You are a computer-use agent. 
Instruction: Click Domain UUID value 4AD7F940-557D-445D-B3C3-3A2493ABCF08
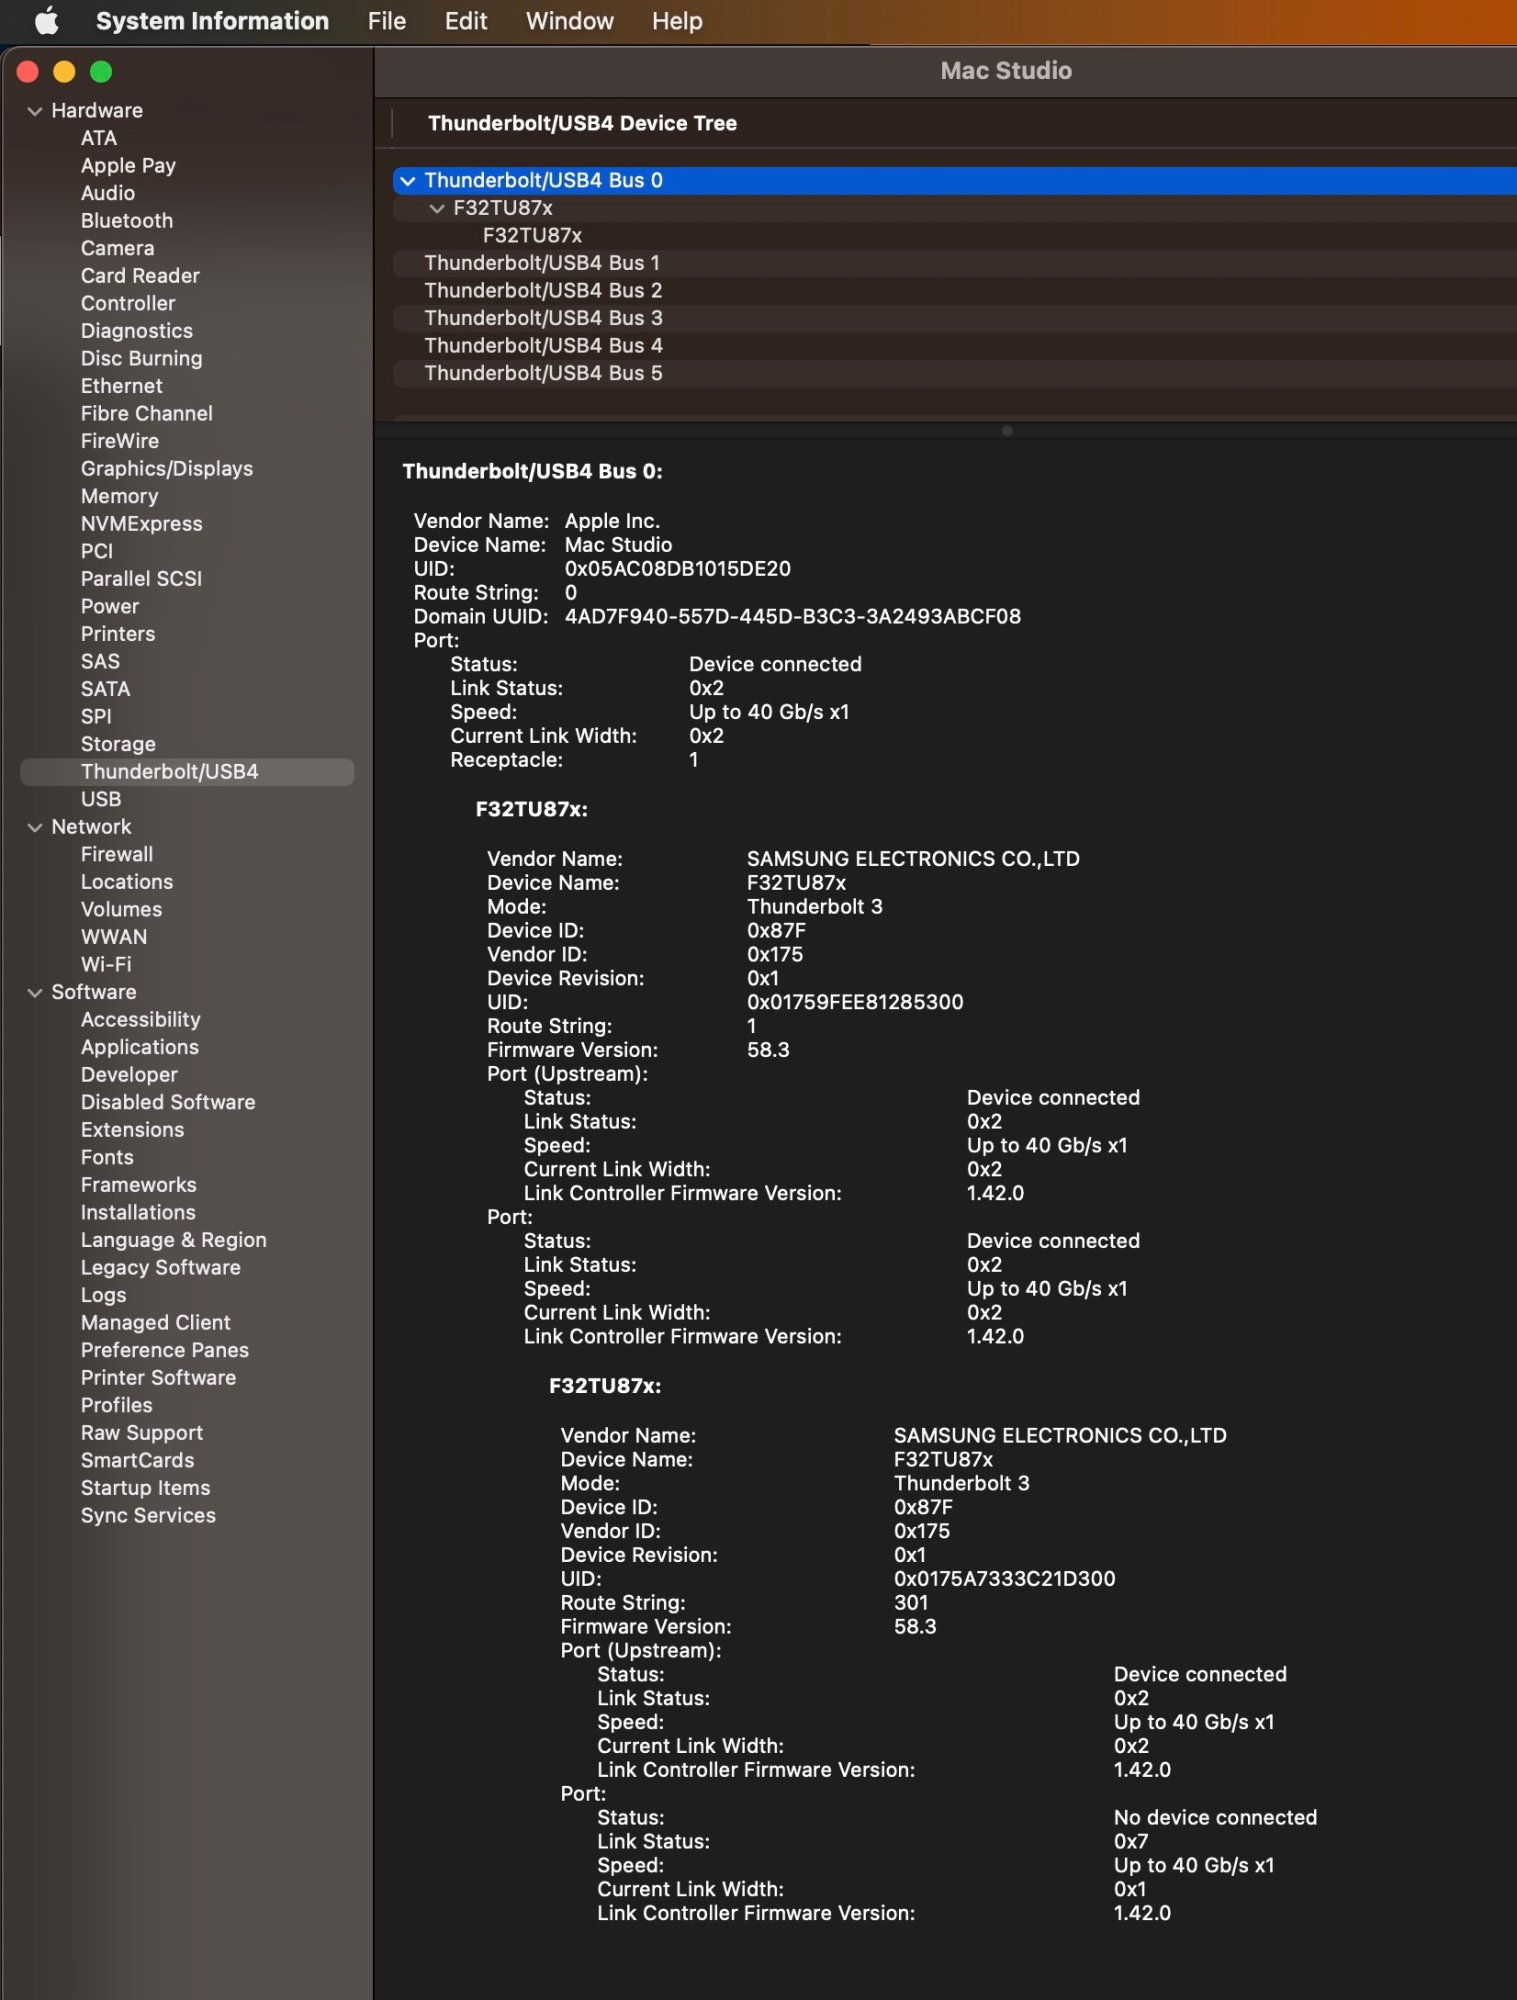pos(793,617)
